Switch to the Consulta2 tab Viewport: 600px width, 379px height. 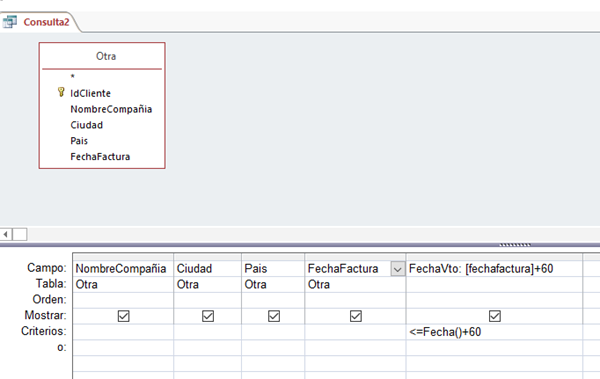46,22
